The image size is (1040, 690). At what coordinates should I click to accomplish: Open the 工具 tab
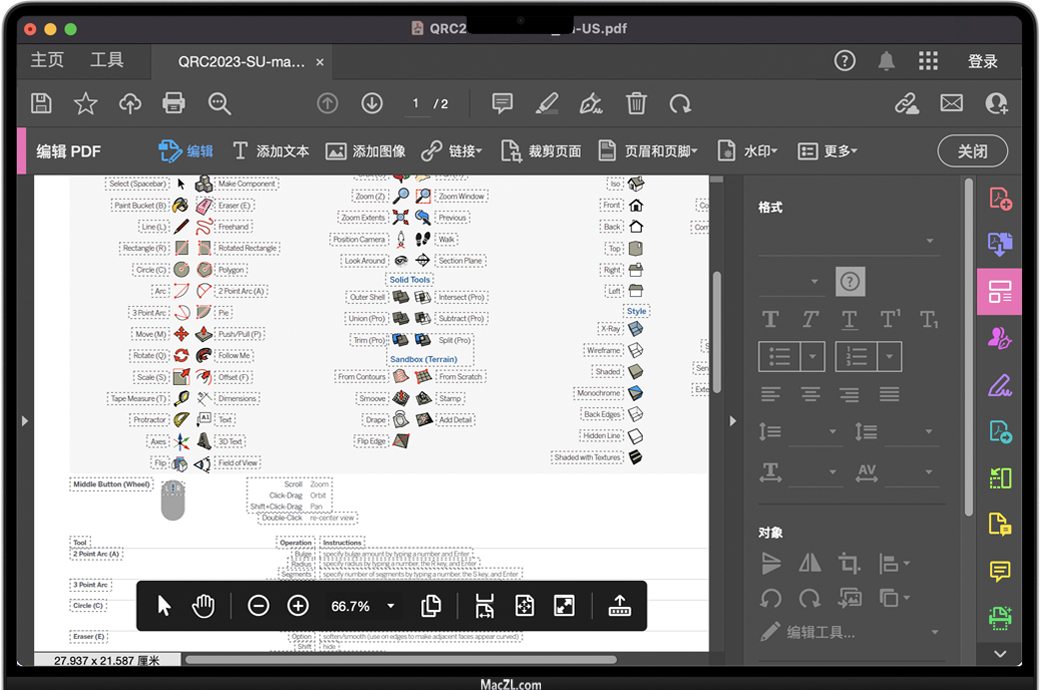tap(107, 61)
